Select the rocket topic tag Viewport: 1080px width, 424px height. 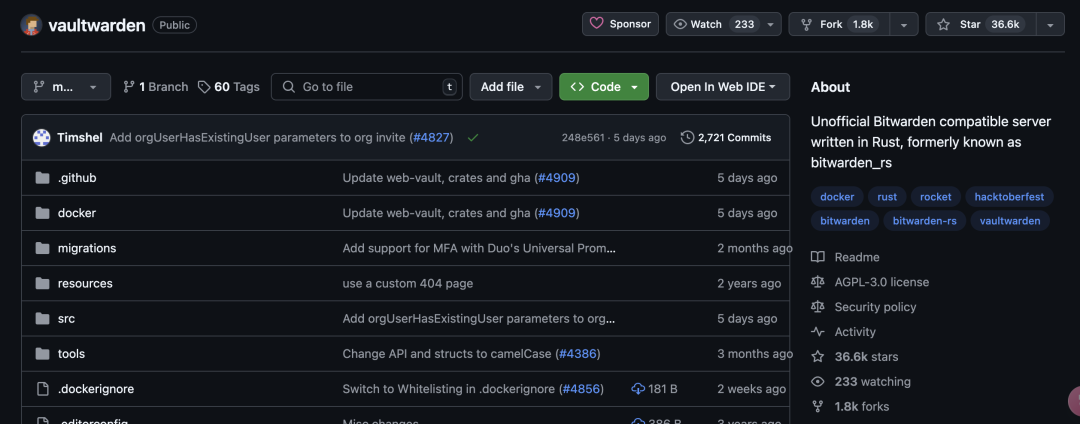point(935,197)
